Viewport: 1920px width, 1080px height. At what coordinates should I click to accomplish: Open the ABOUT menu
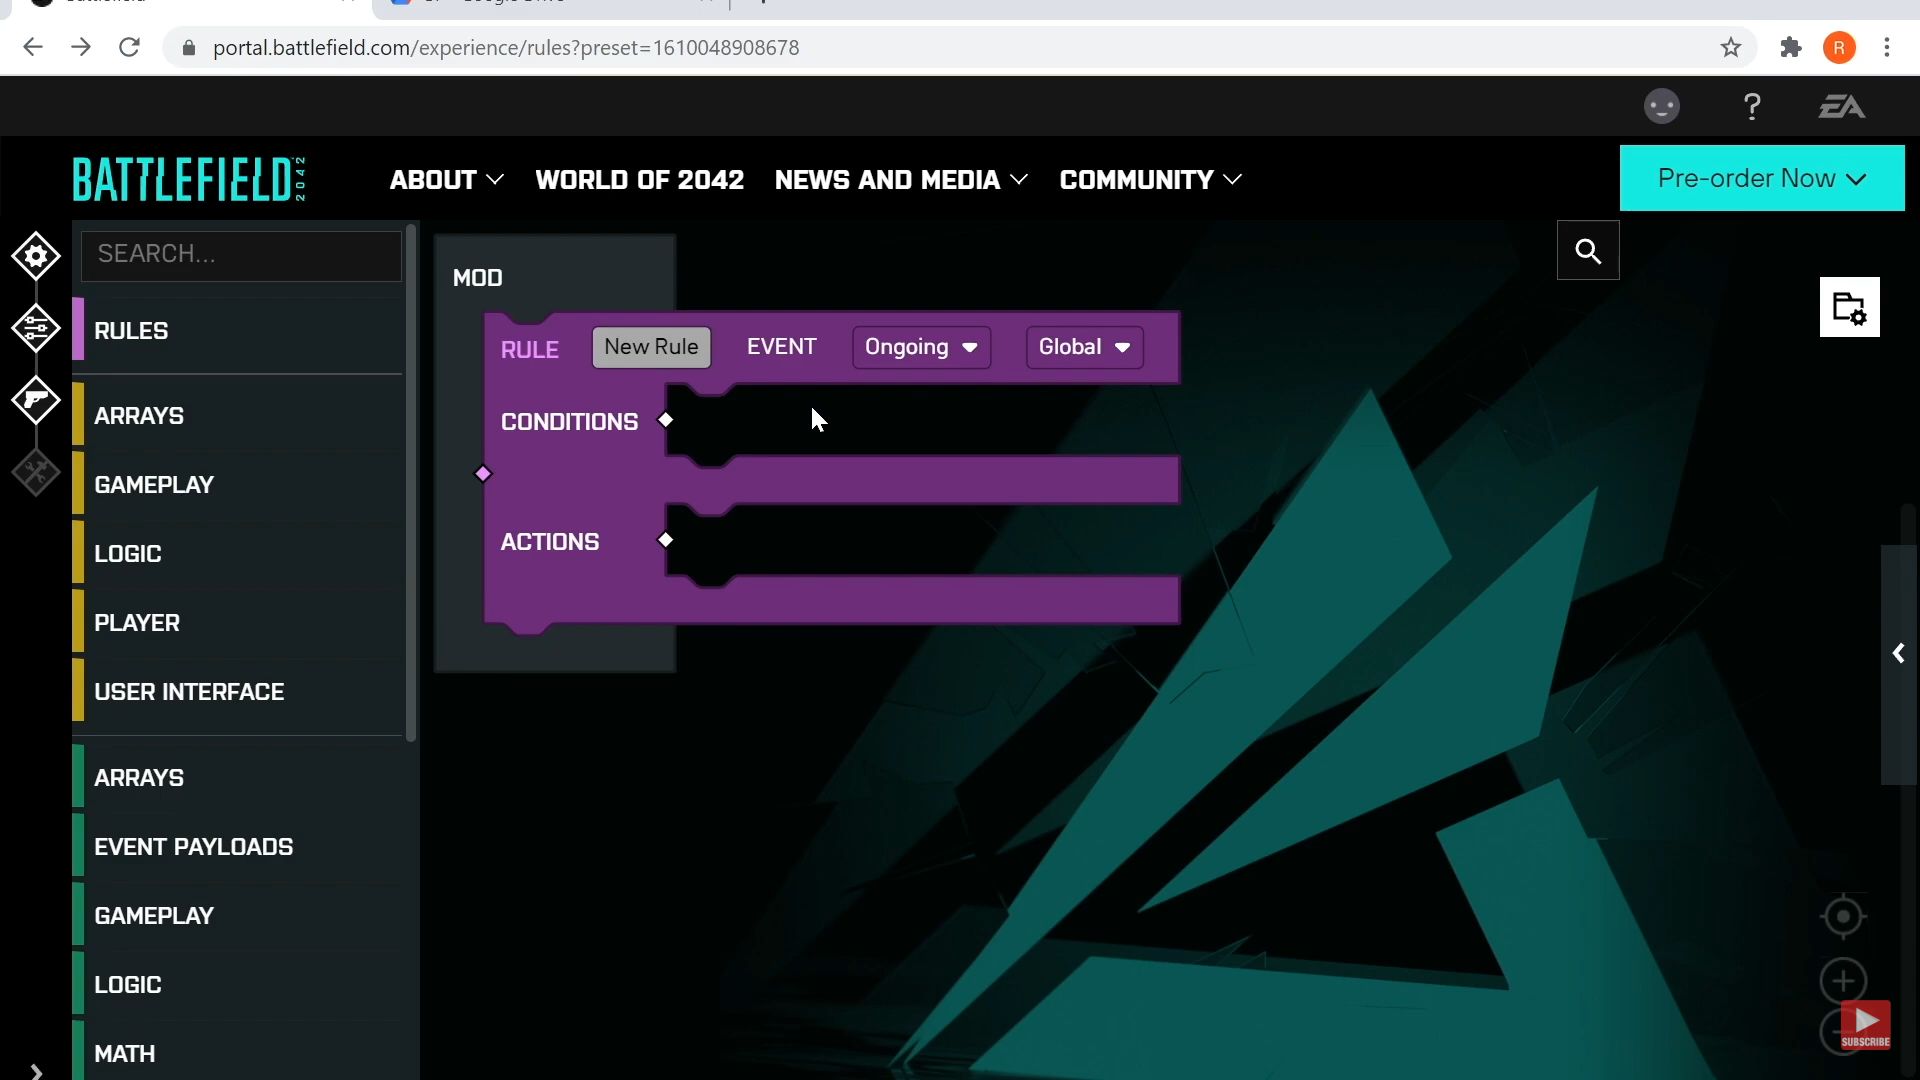click(446, 180)
